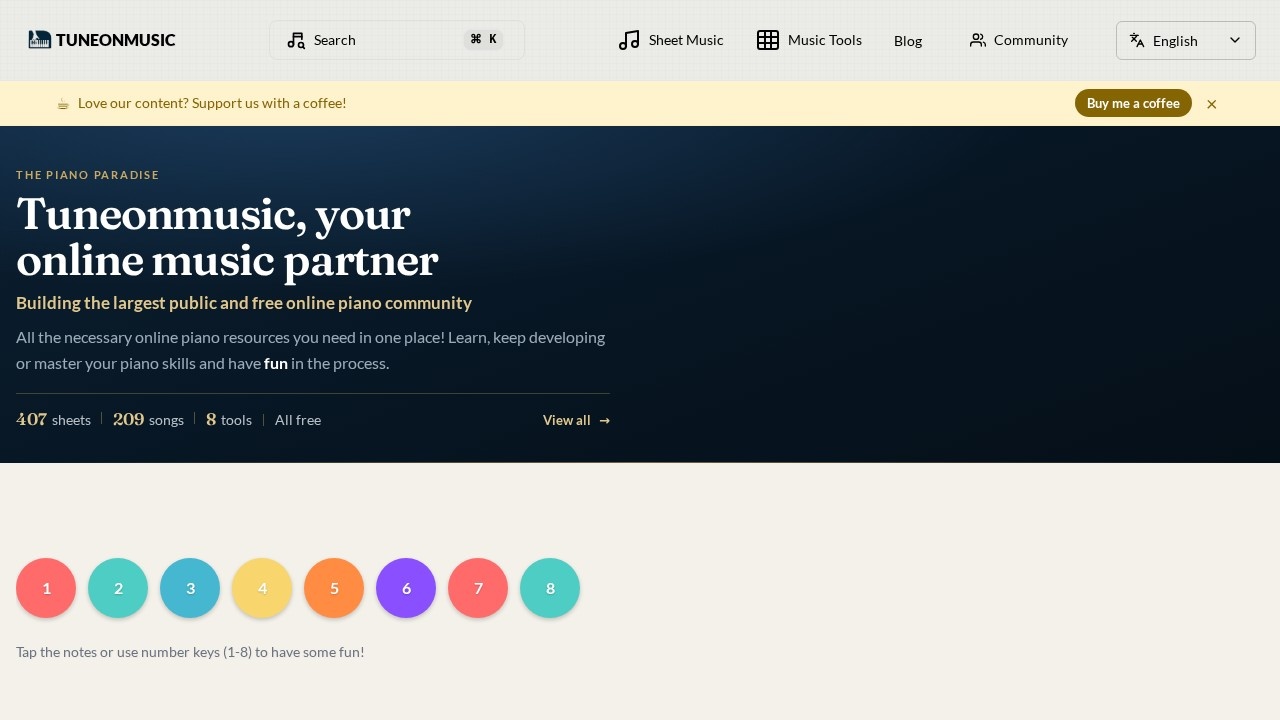1280x720 pixels.
Task: Play the teal note 8 circle
Action: (x=550, y=588)
